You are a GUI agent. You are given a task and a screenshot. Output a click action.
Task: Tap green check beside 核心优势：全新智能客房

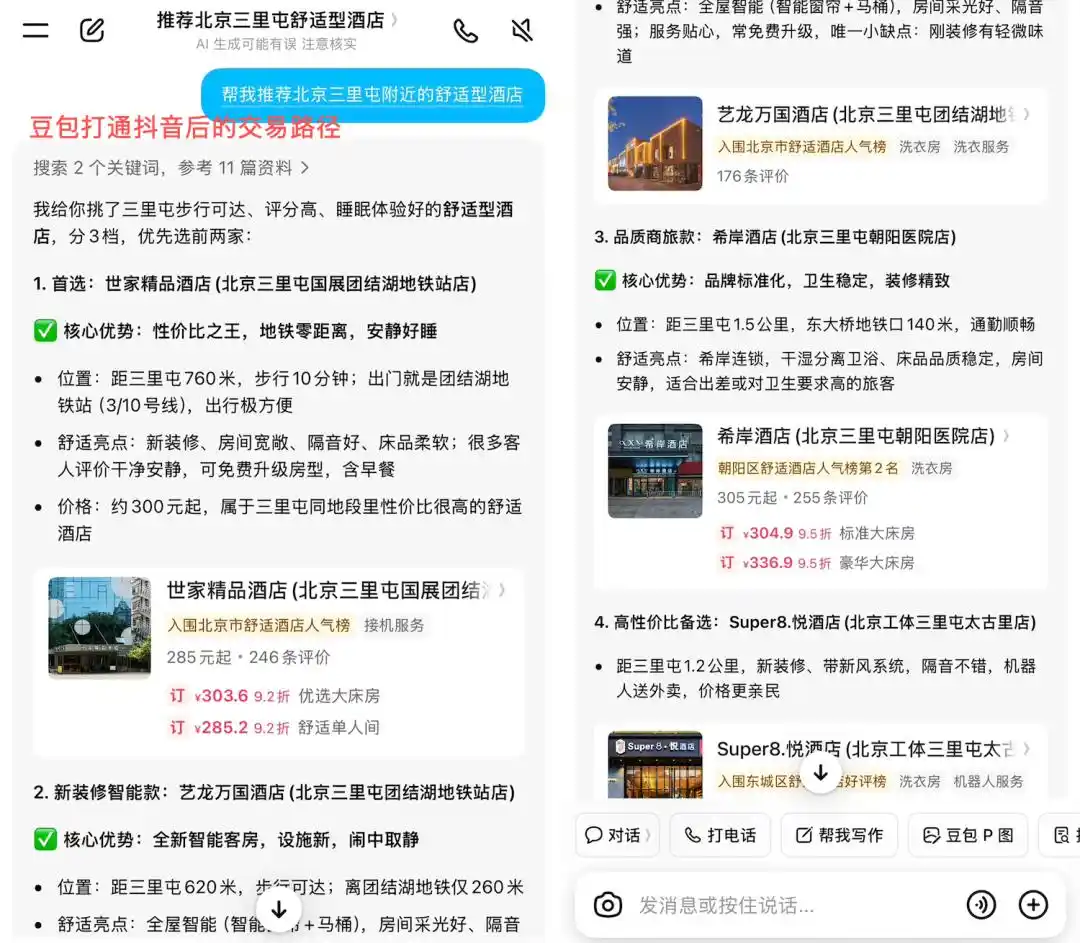(45, 840)
